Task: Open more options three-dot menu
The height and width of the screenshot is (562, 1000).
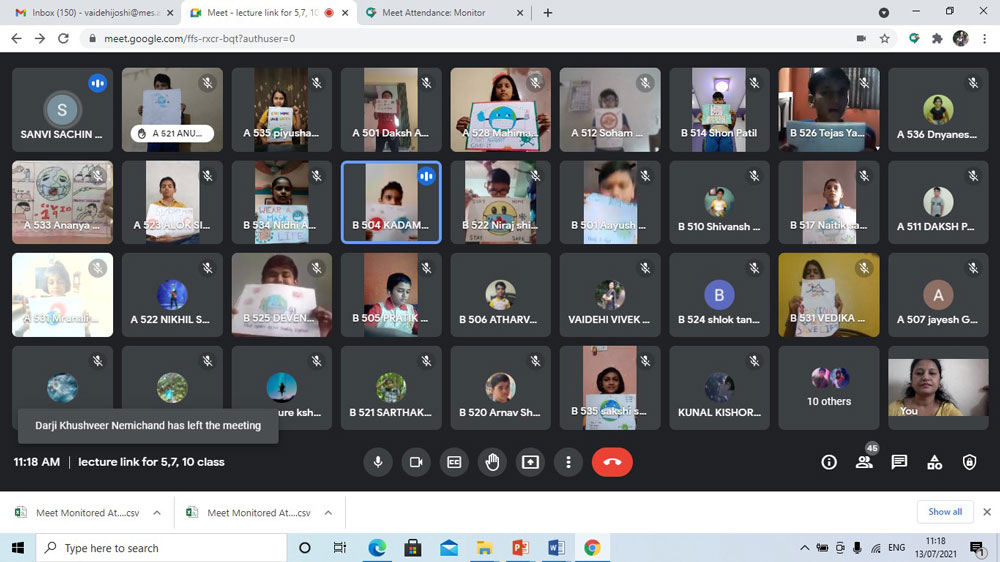Action: (x=568, y=462)
